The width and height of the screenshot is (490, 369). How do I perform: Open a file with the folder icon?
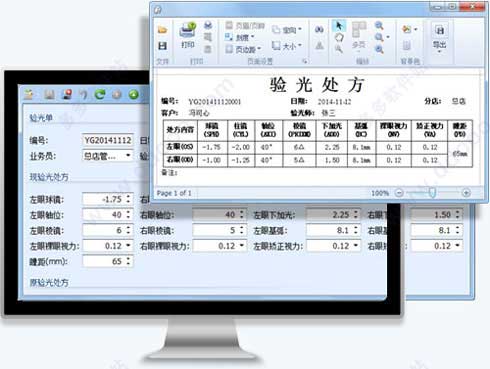click(x=163, y=30)
